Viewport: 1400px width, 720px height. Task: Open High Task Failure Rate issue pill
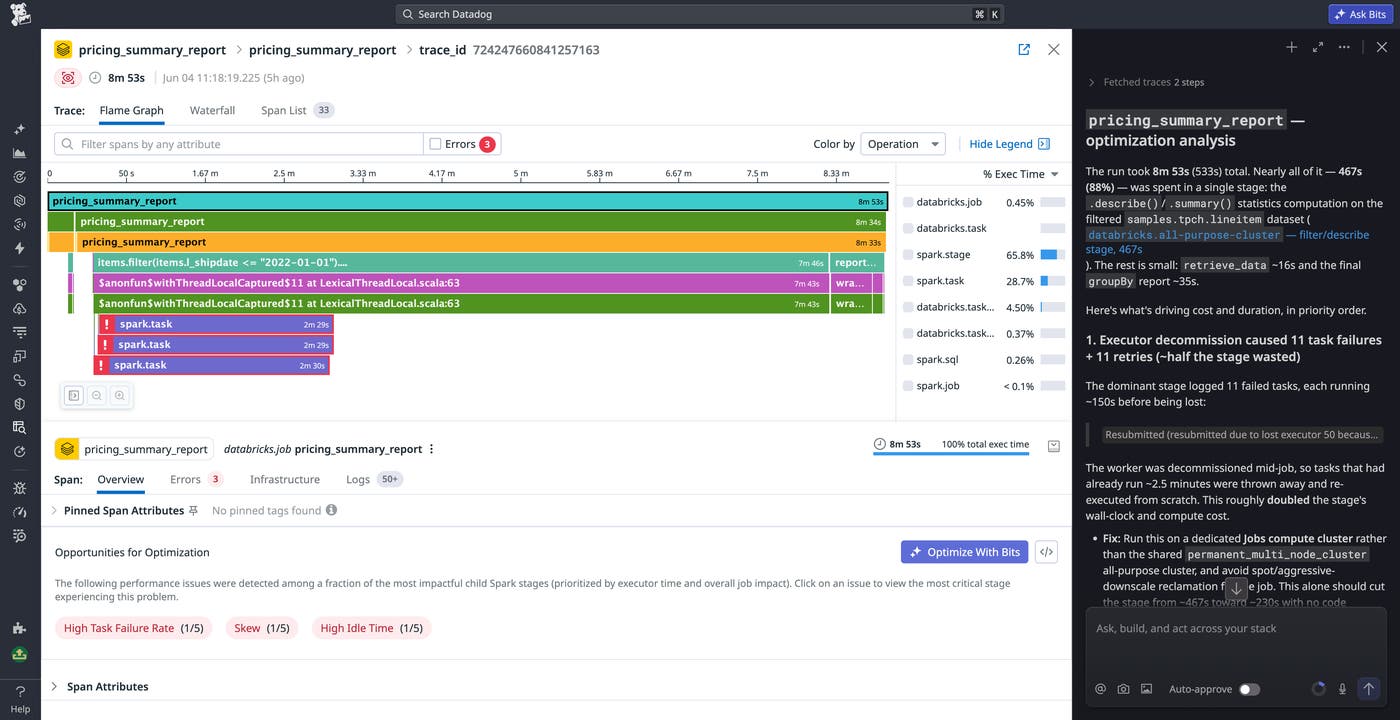point(133,628)
